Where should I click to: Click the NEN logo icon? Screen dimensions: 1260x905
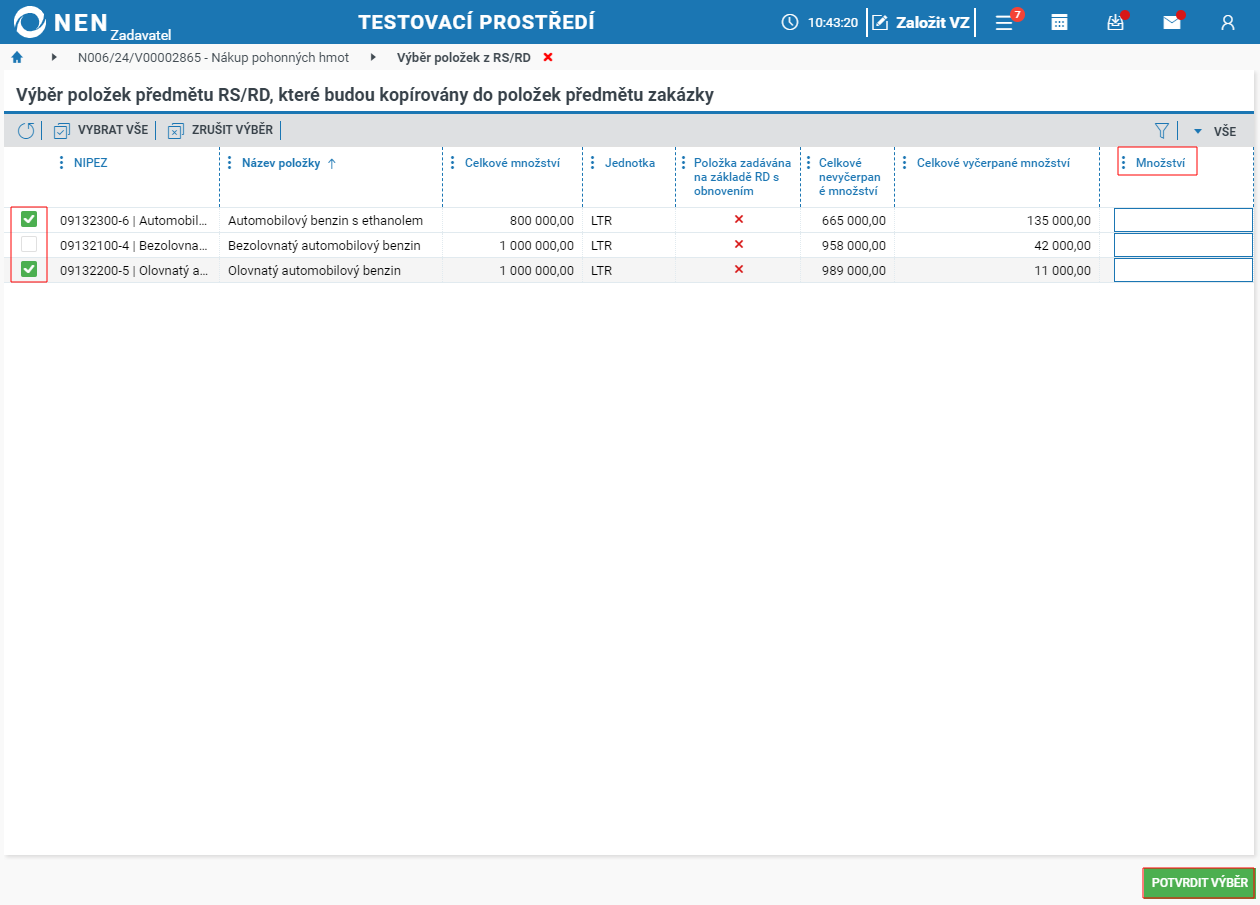point(30,22)
